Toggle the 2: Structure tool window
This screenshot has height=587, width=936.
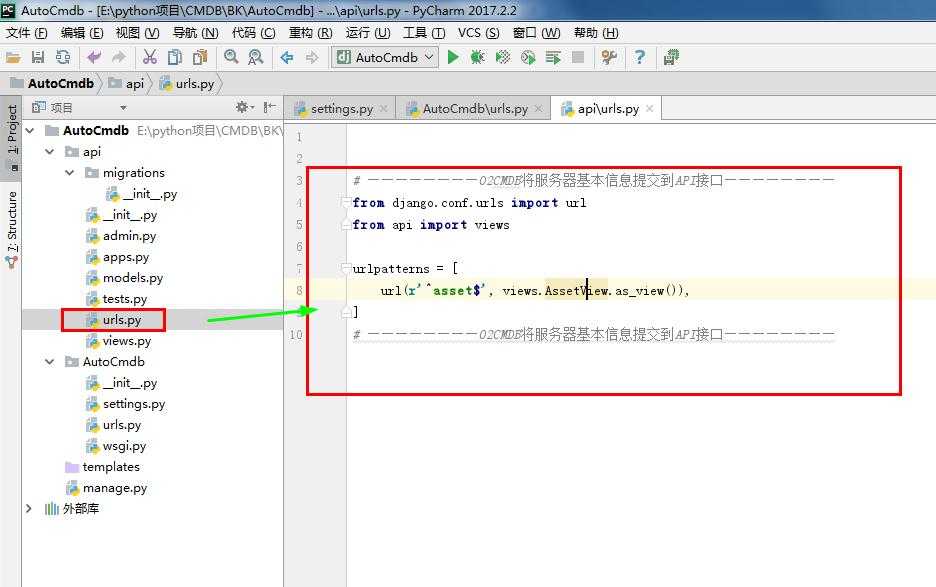click(11, 228)
